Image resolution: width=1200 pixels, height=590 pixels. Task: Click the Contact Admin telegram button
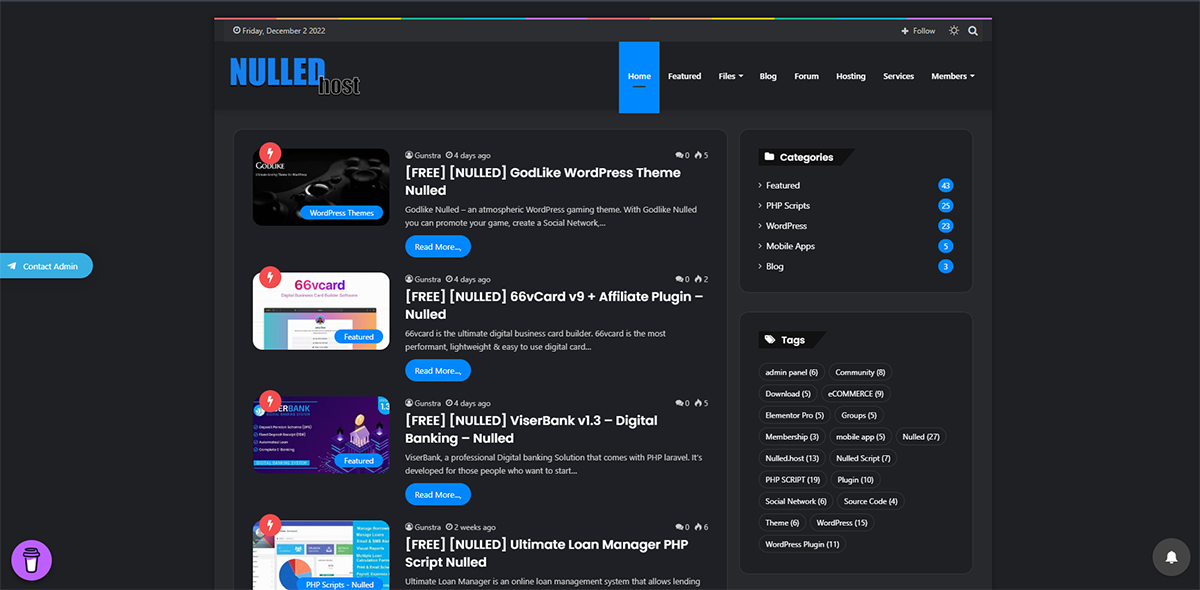pos(44,266)
